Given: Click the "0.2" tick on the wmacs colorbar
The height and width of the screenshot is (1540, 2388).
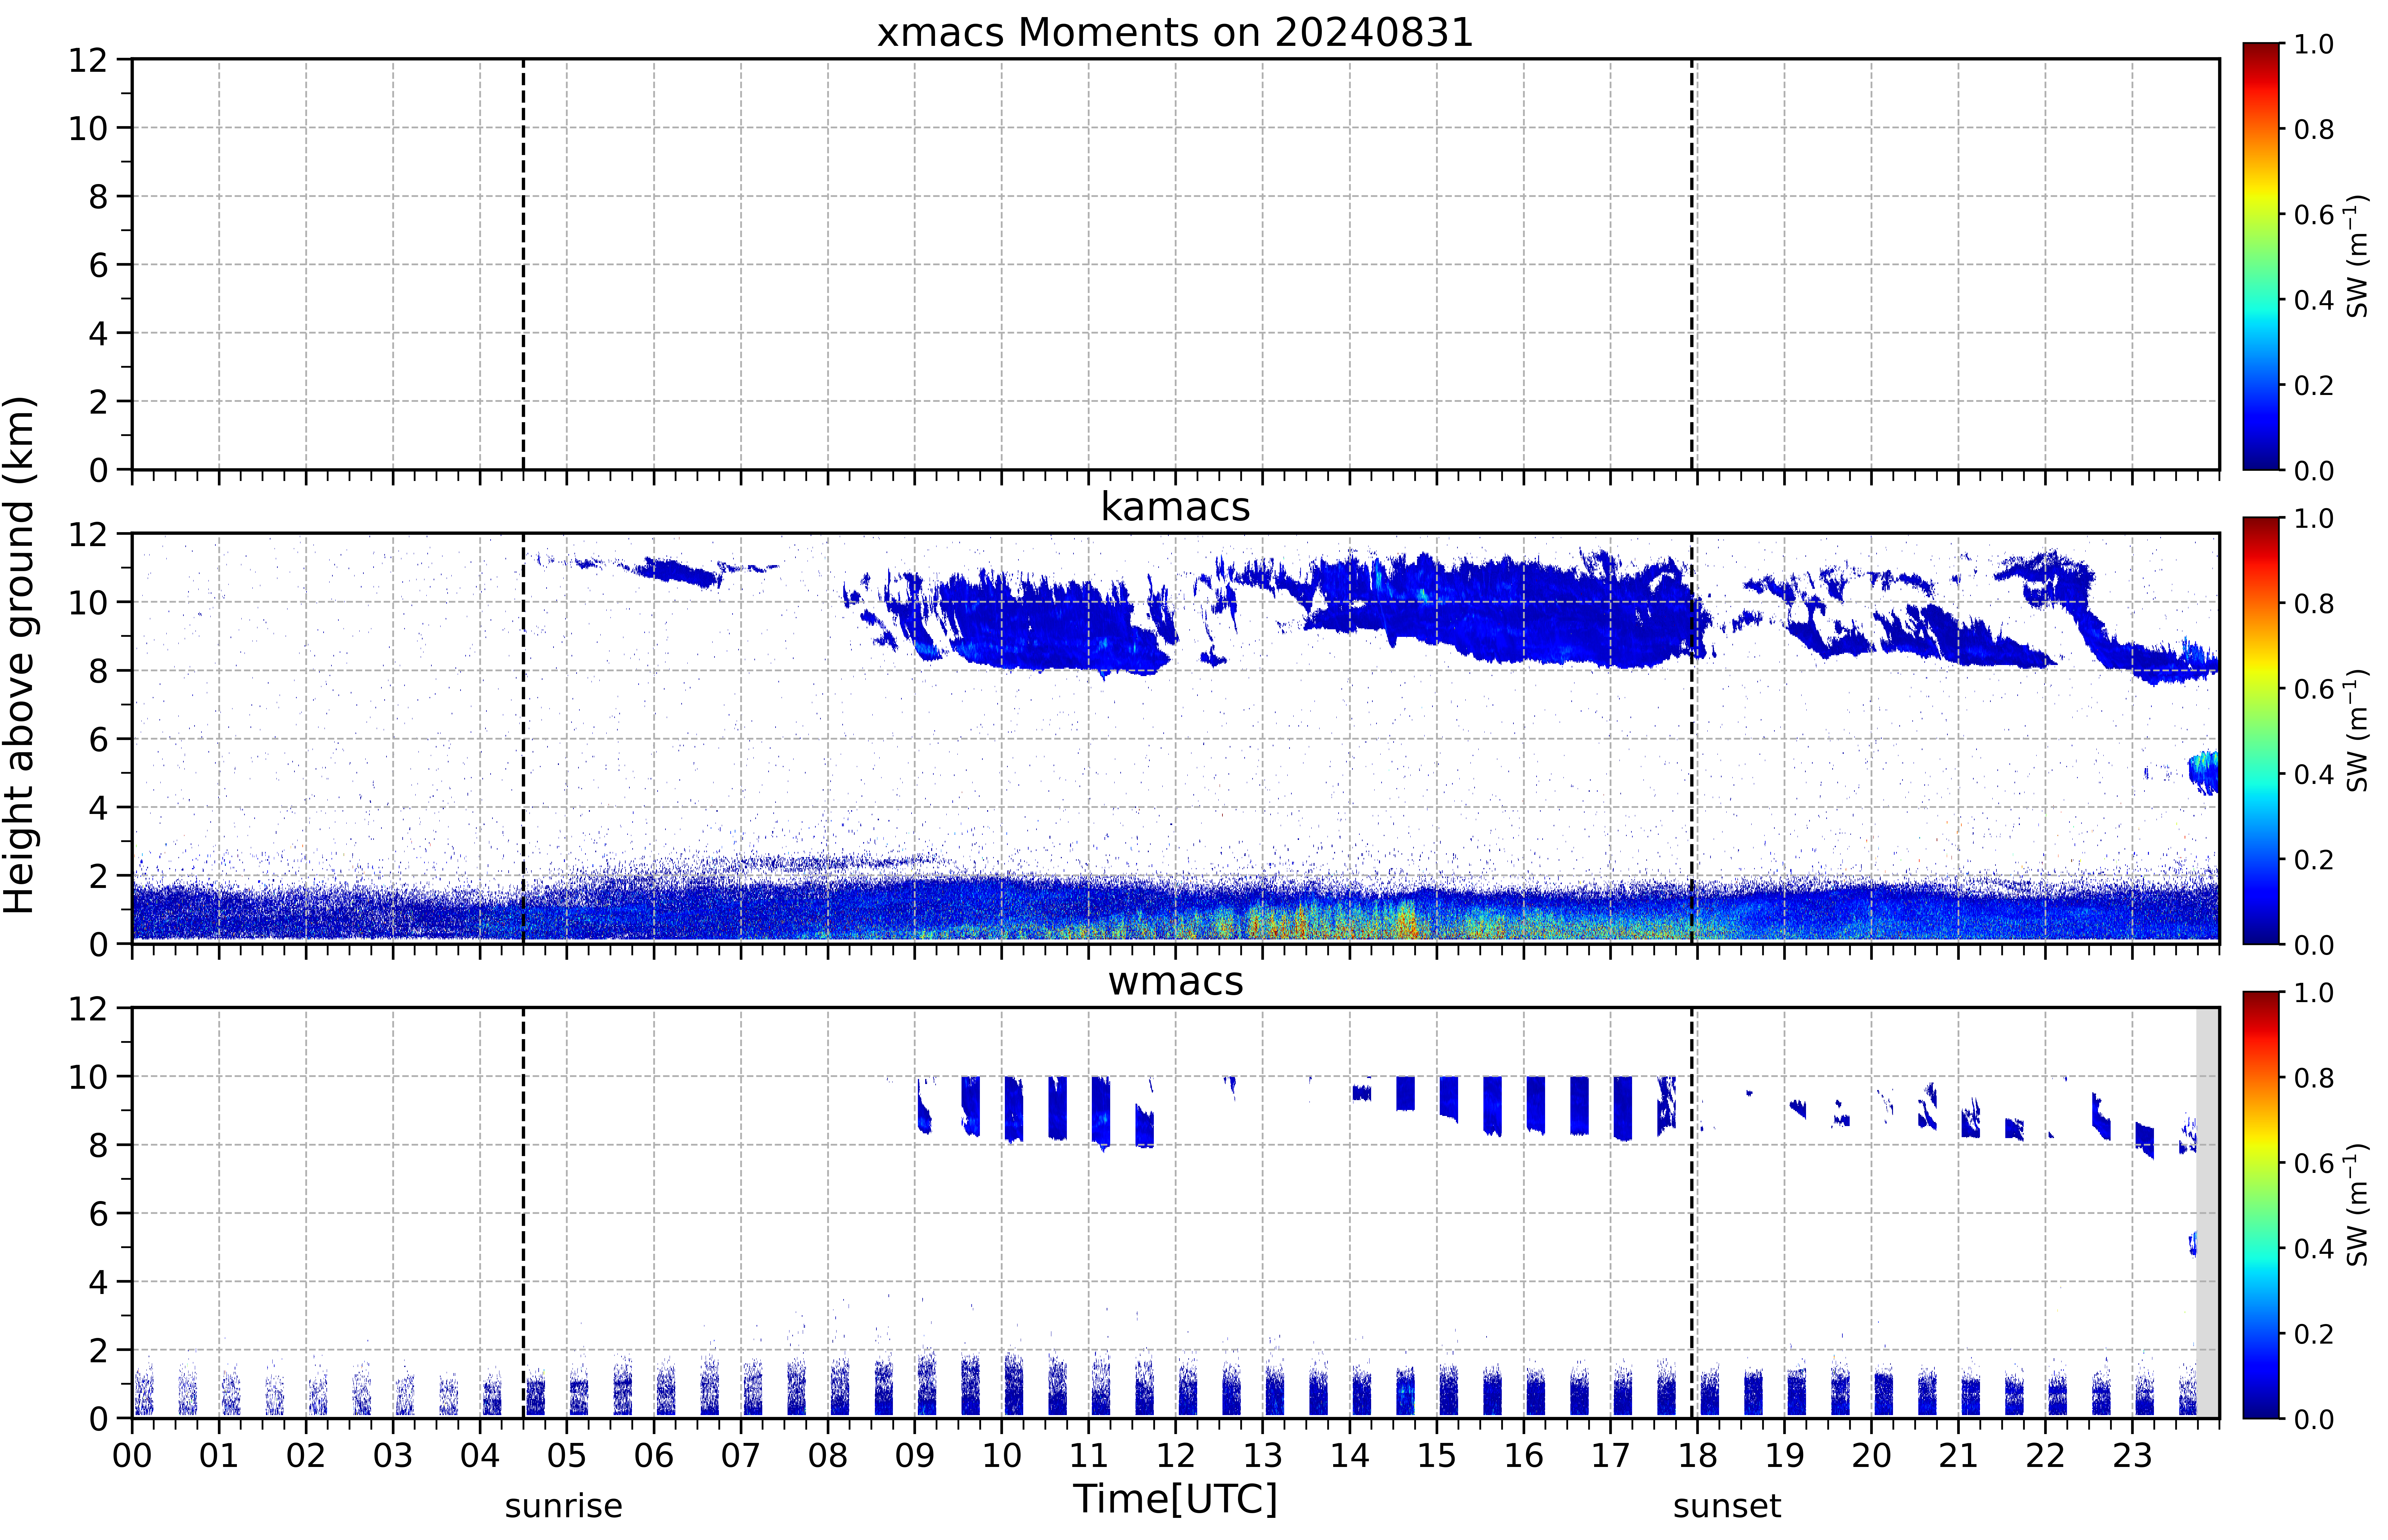Looking at the screenshot, I should coord(2314,1334).
